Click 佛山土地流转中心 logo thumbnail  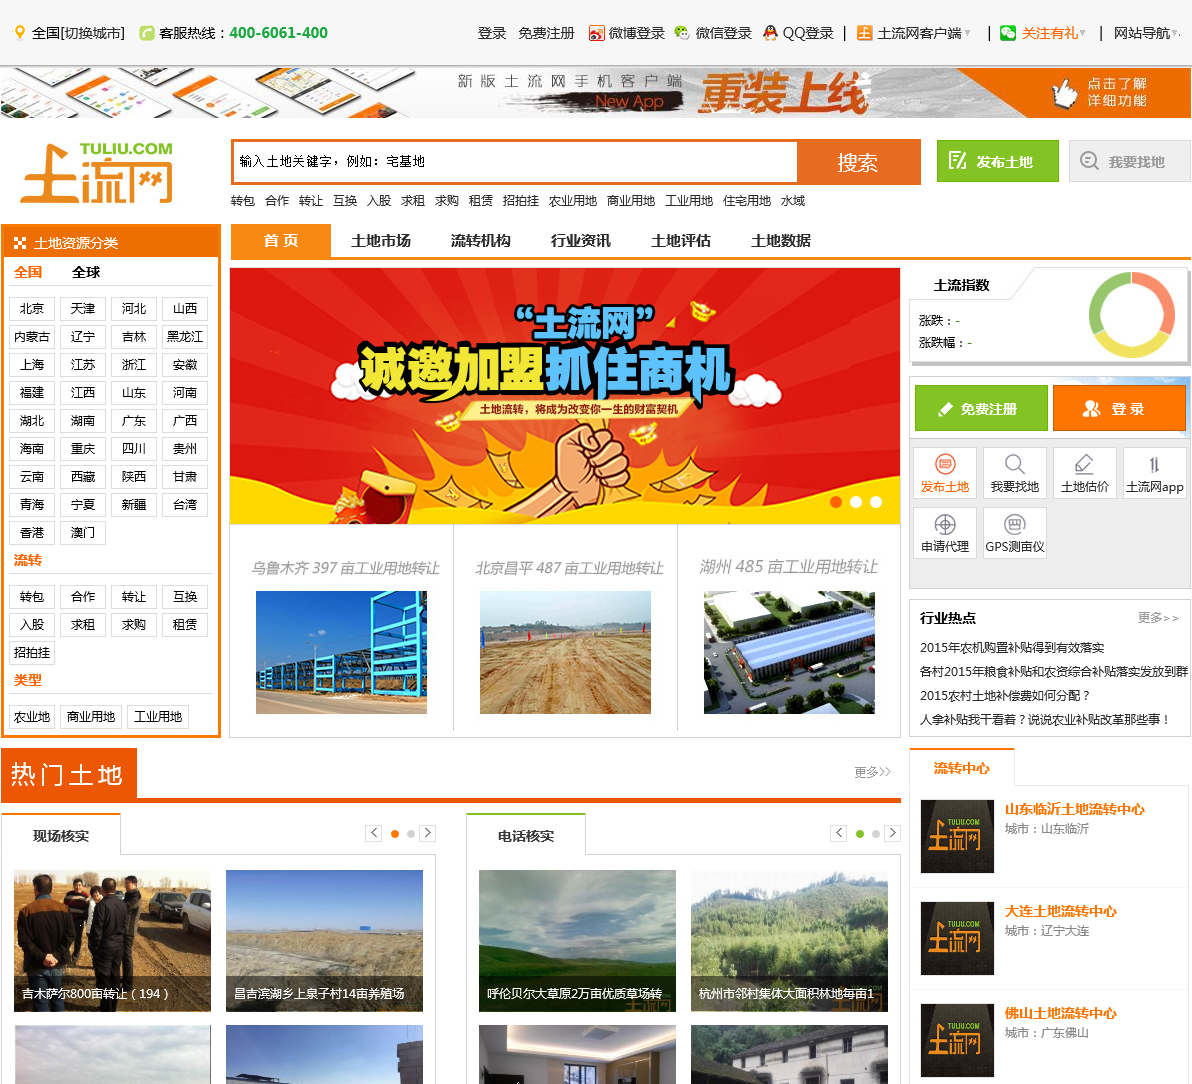[957, 1040]
